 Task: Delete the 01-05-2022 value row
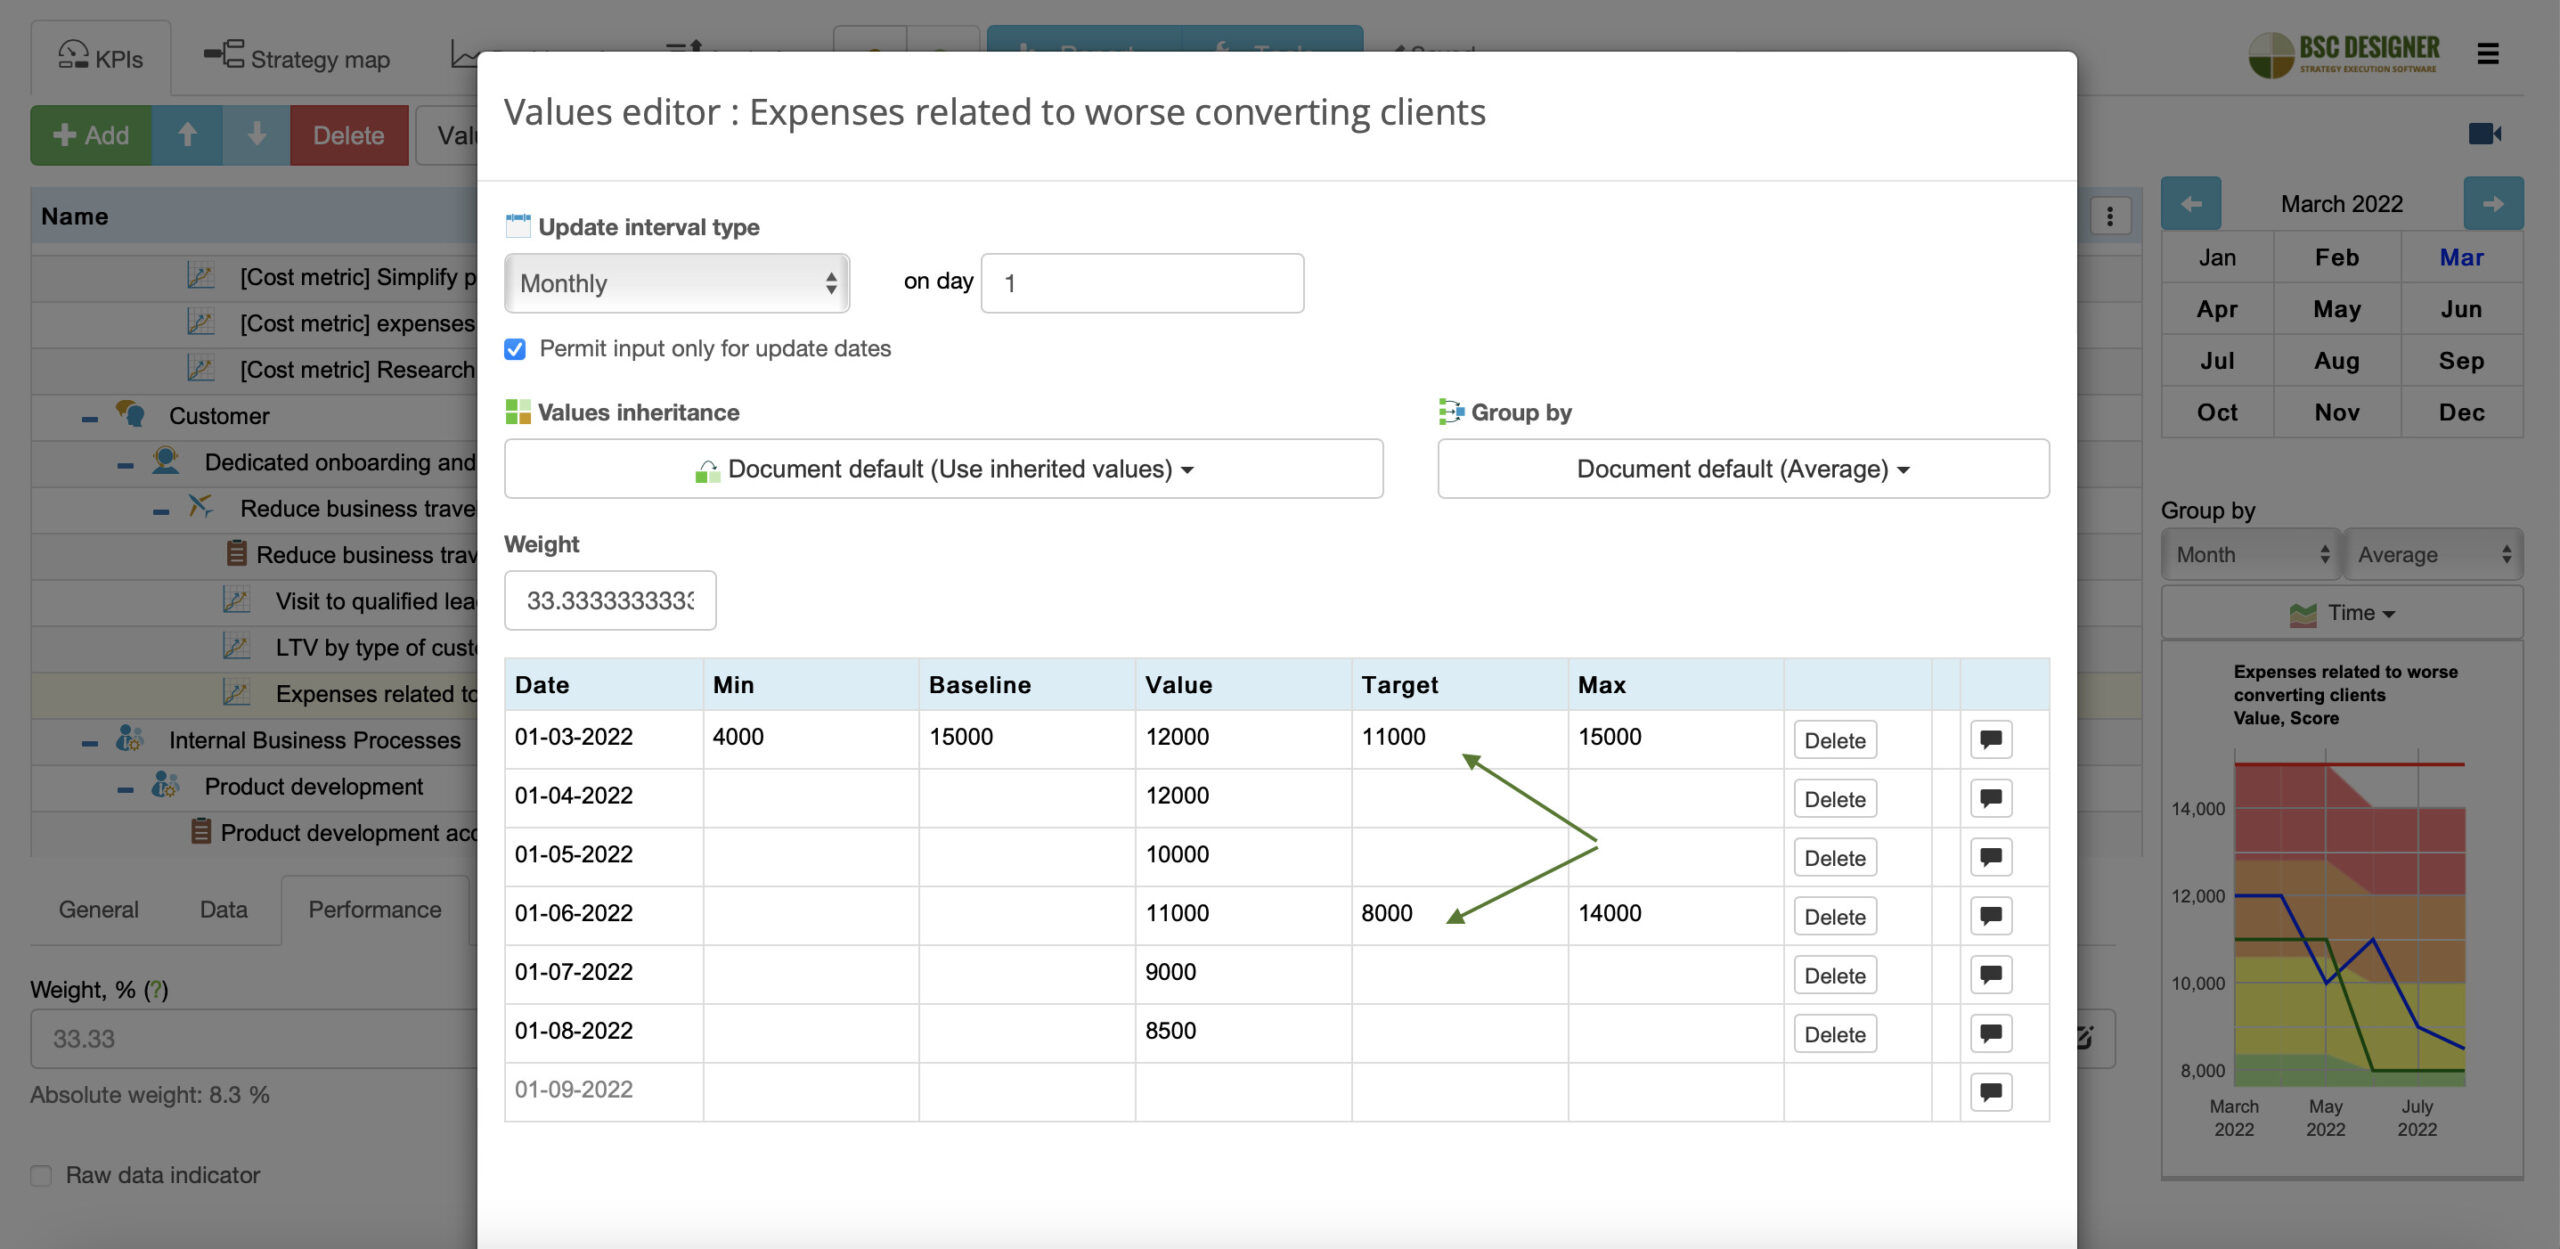tap(1834, 857)
